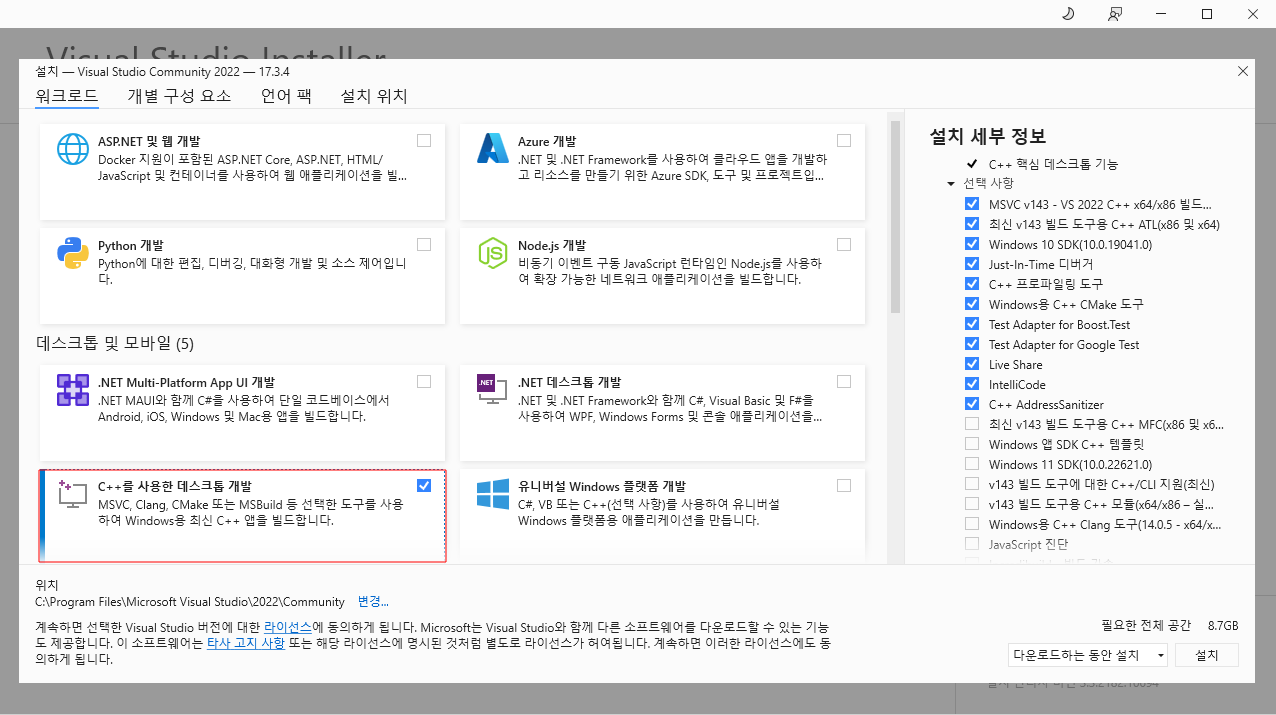Check the Azure 개발 workload checkbox
This screenshot has height=715, width=1276.
tap(844, 141)
